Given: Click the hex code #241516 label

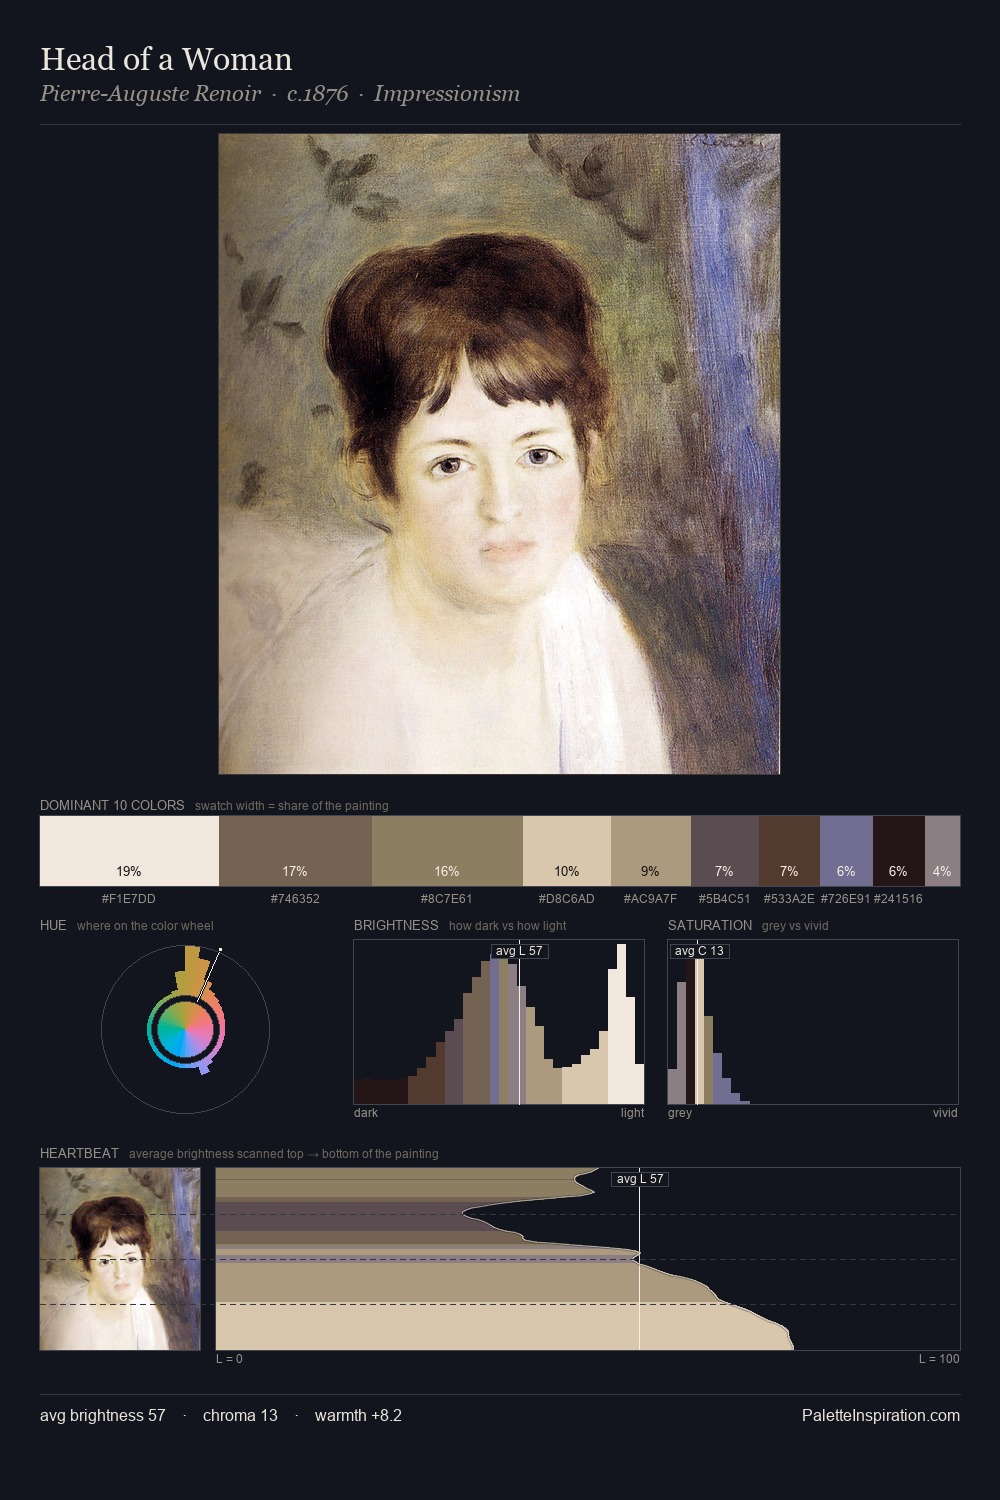Looking at the screenshot, I should point(899,898).
